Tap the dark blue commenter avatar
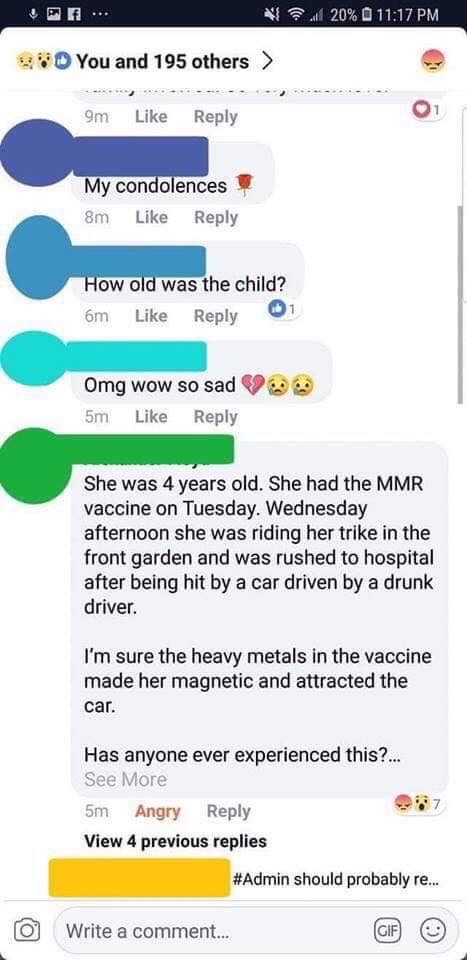467x960 pixels. [x=37, y=152]
